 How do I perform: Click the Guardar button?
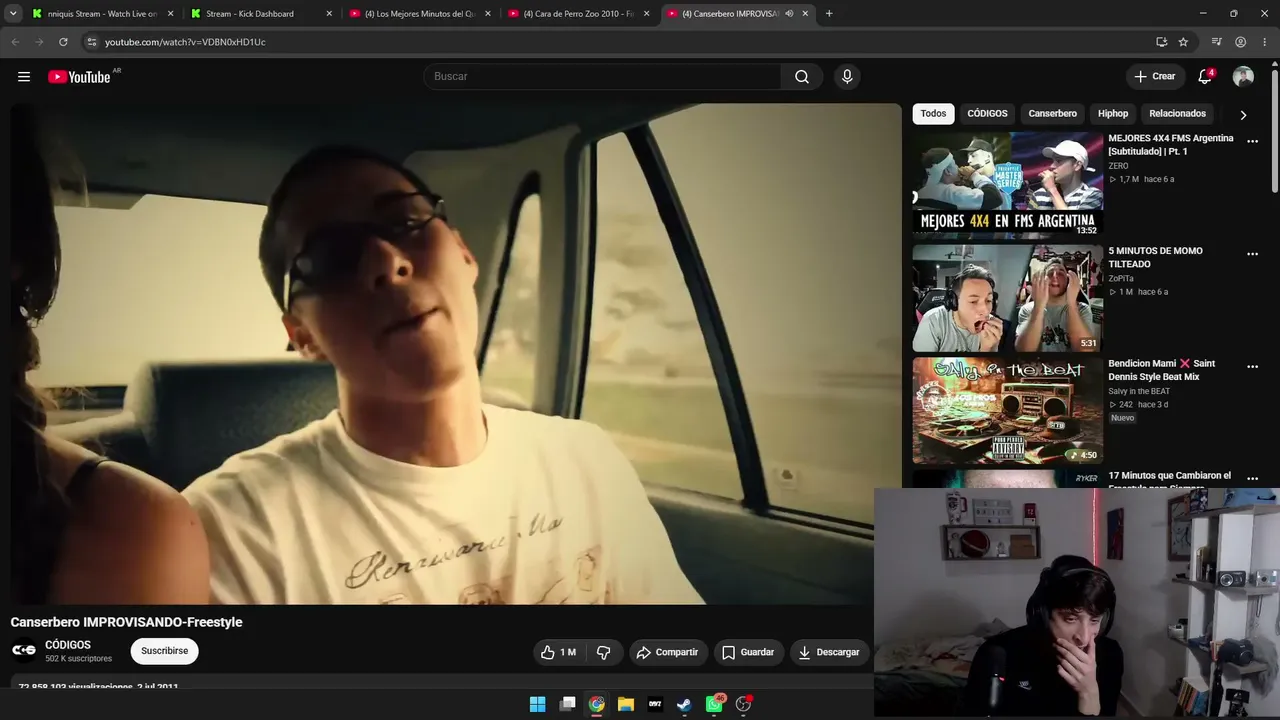pos(748,652)
